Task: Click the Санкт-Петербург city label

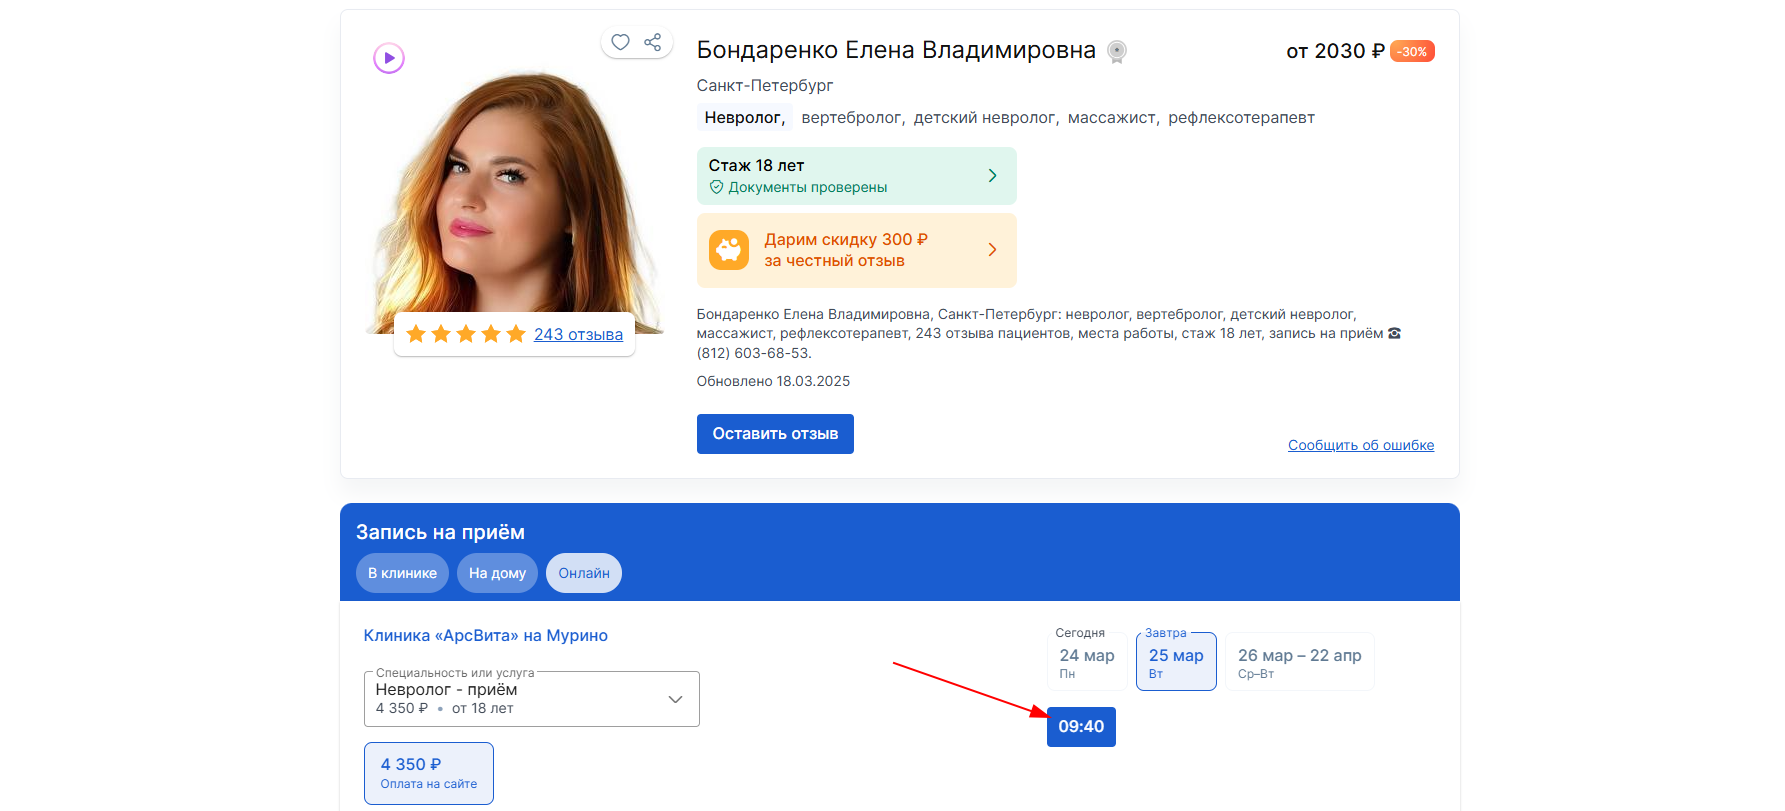Action: 765,86
